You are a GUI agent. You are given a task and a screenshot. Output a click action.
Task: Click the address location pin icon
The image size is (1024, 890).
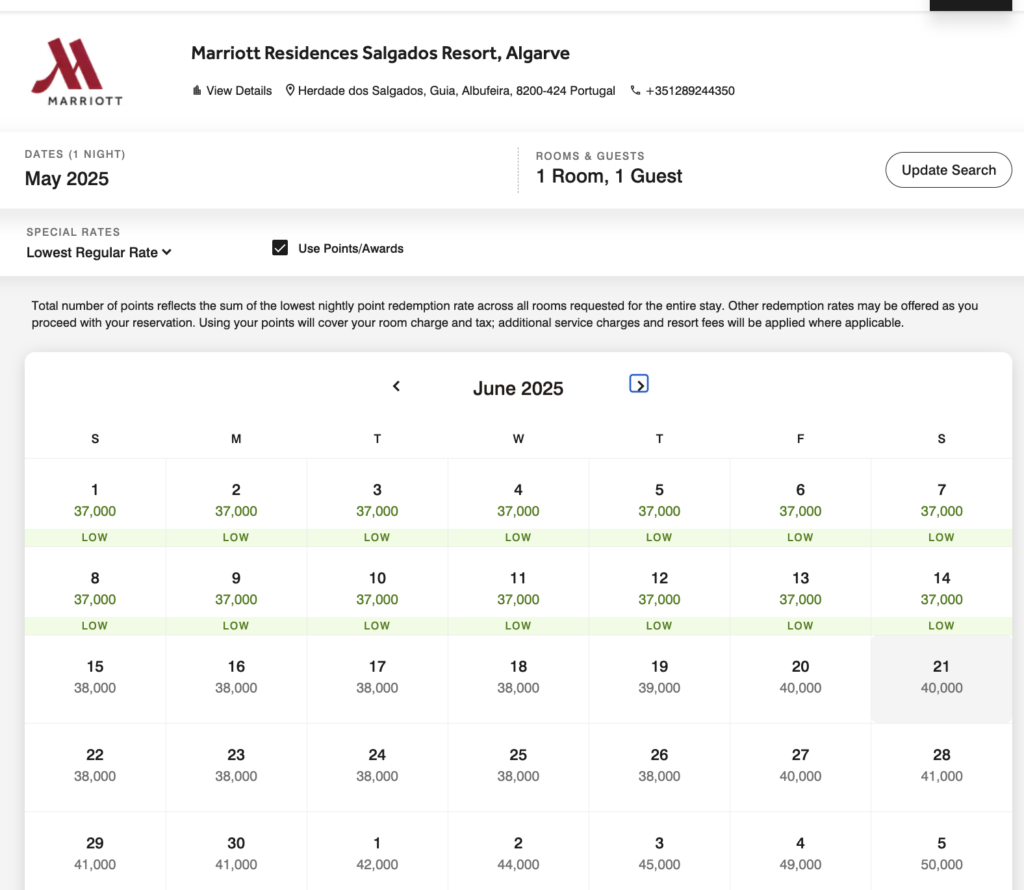(x=290, y=90)
